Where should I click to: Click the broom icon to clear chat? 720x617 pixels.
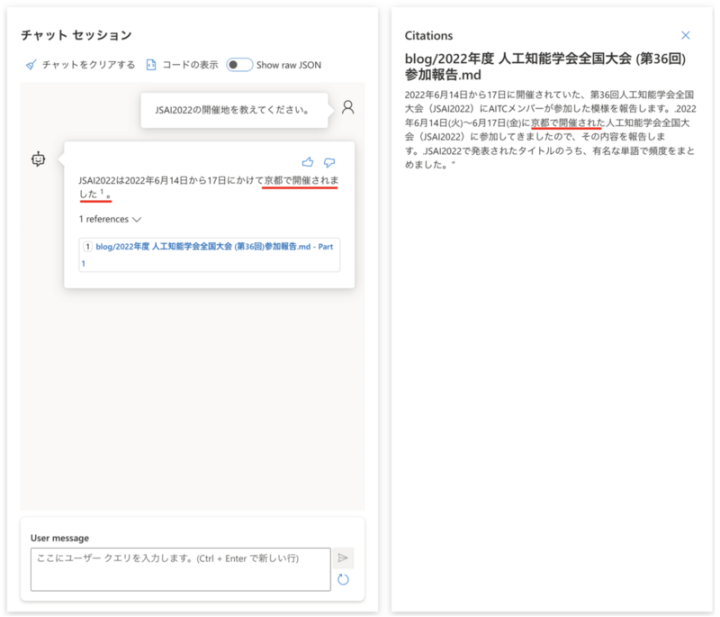coord(31,65)
